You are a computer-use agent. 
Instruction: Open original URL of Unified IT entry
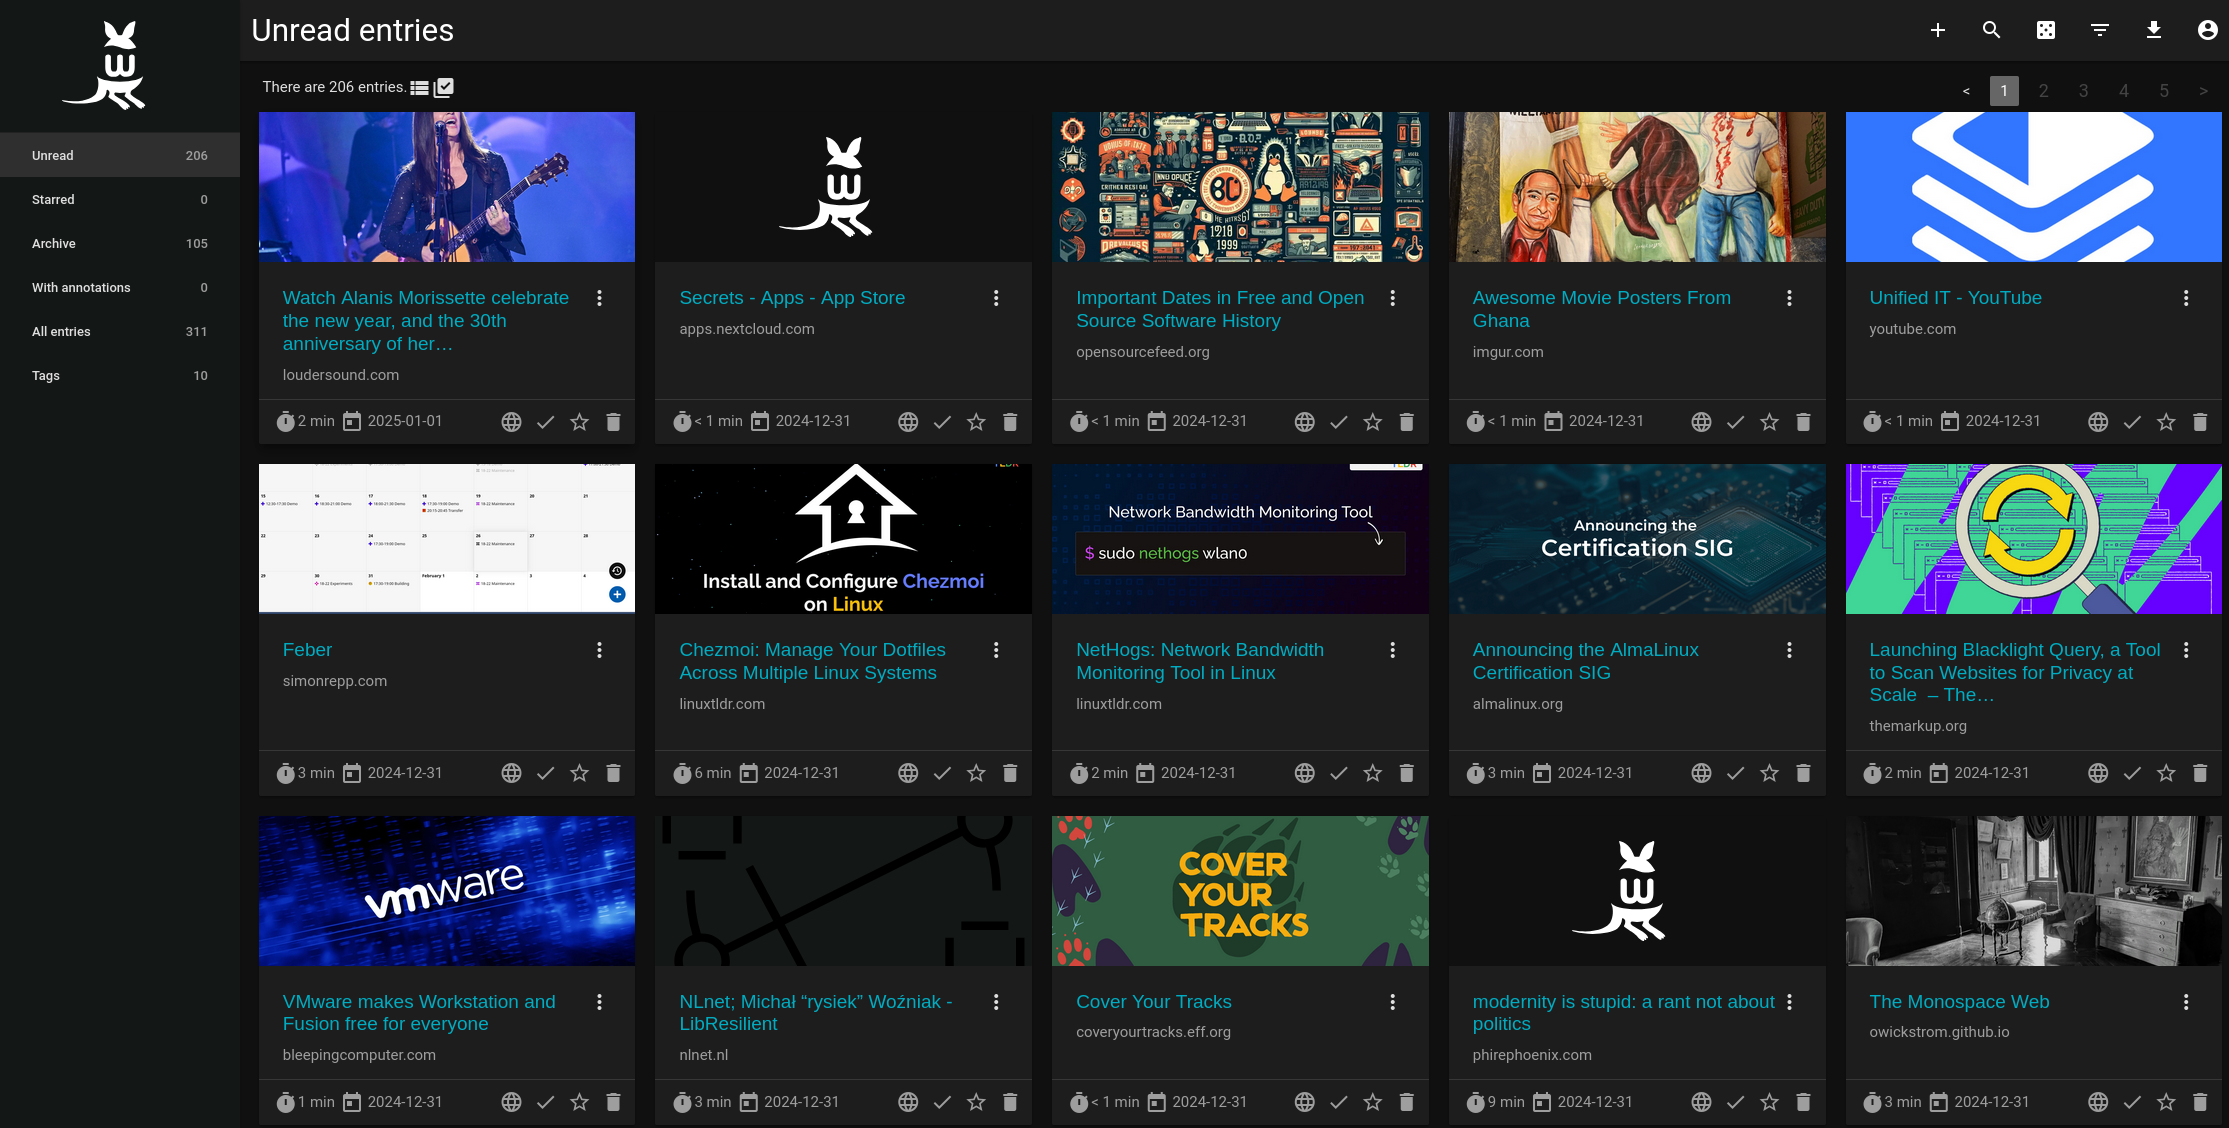2098,422
